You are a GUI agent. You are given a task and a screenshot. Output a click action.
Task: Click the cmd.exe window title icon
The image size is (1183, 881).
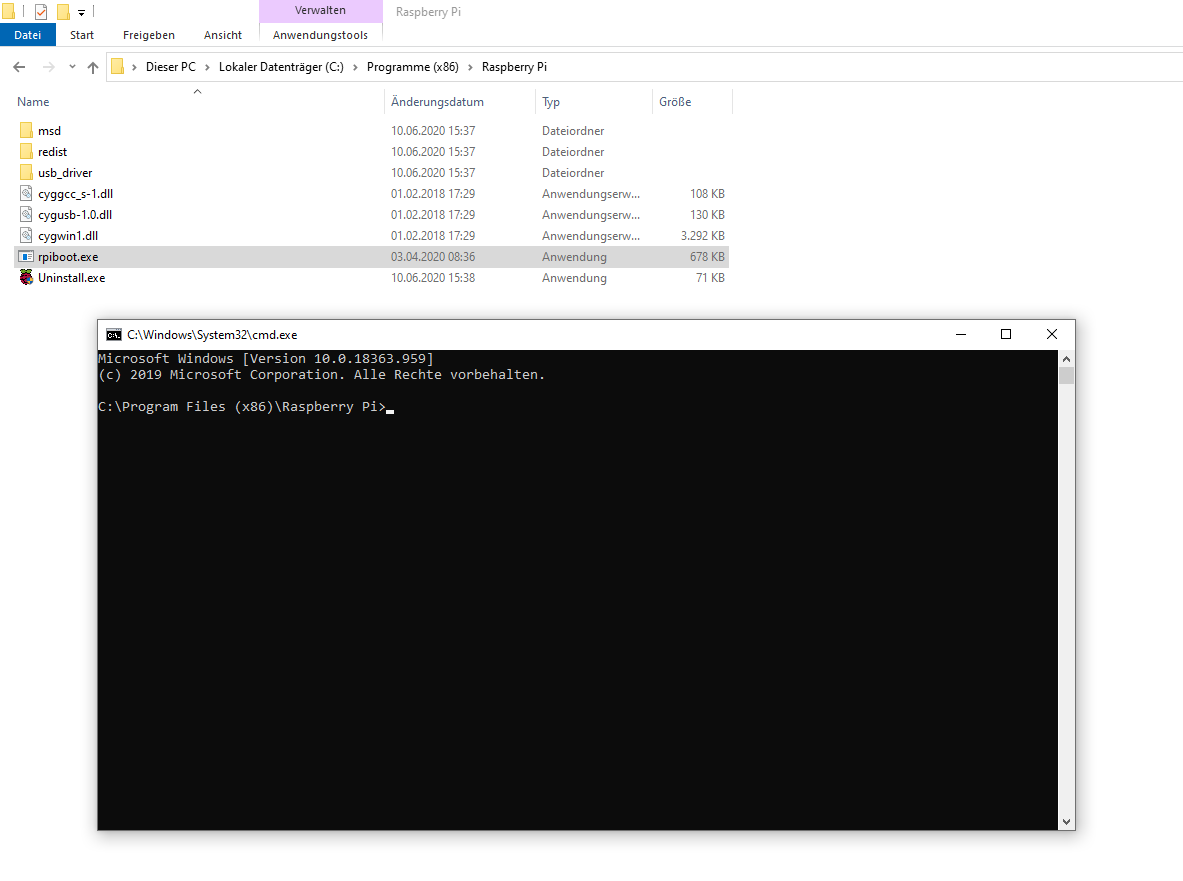tap(114, 335)
